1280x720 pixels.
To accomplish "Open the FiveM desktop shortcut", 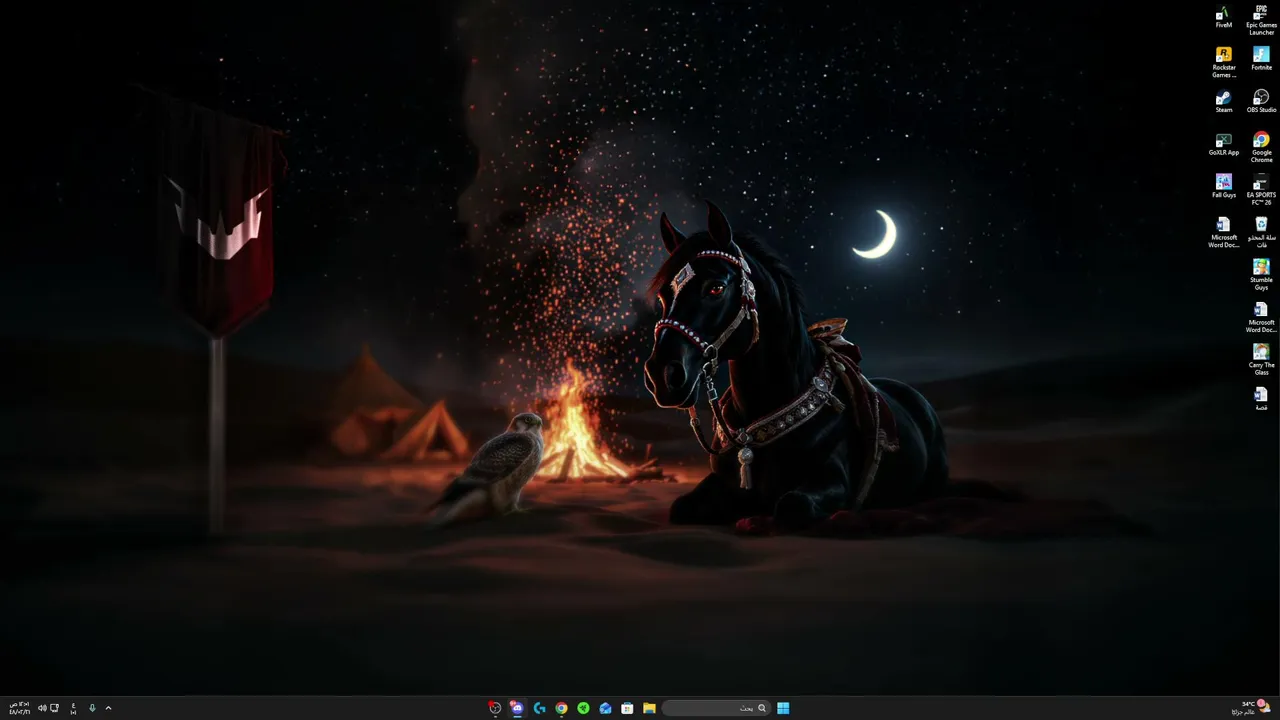I will point(1223,17).
